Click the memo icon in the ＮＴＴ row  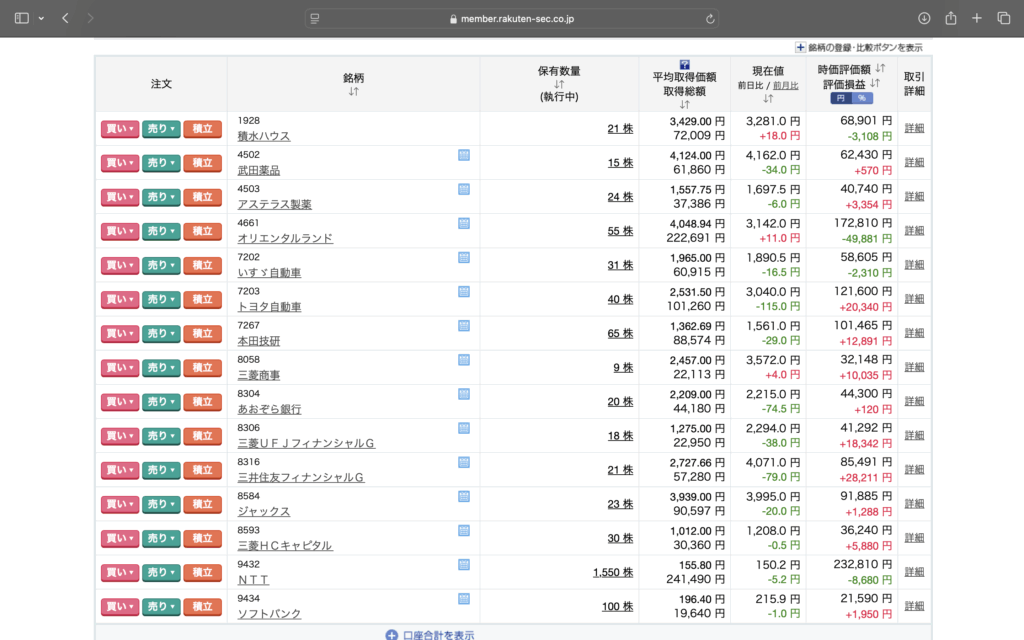(x=463, y=565)
